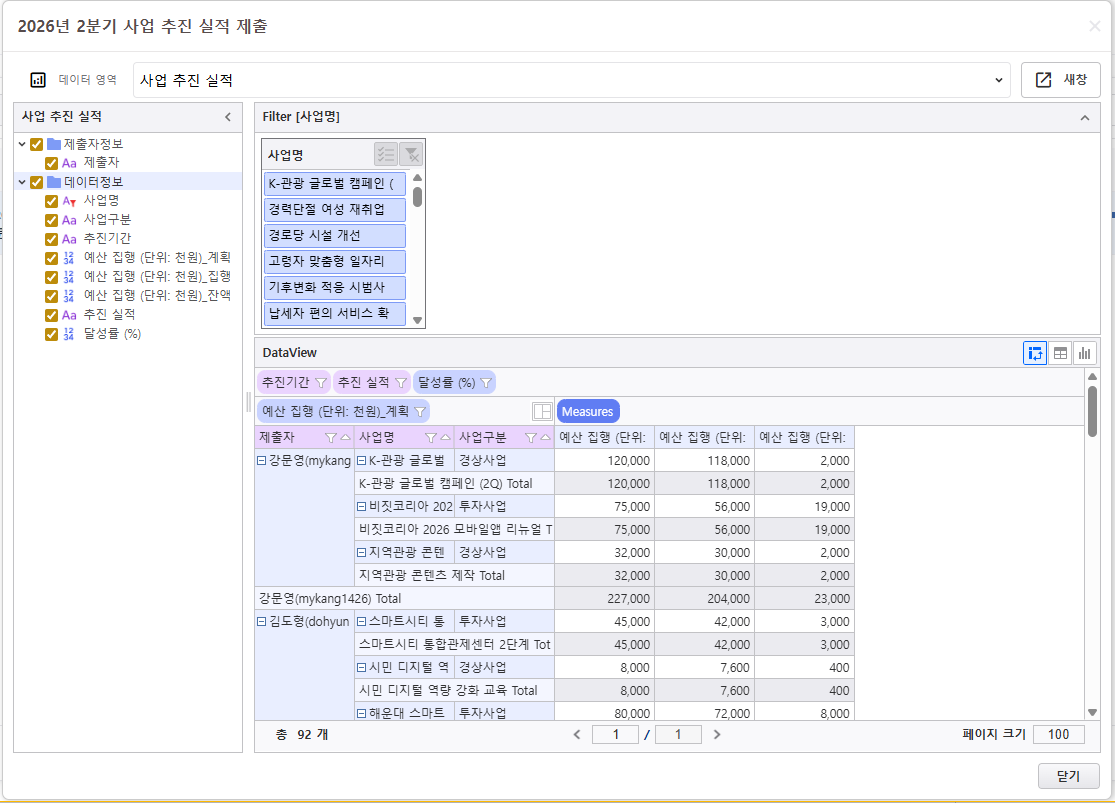Go to next page arrow

coord(717,735)
